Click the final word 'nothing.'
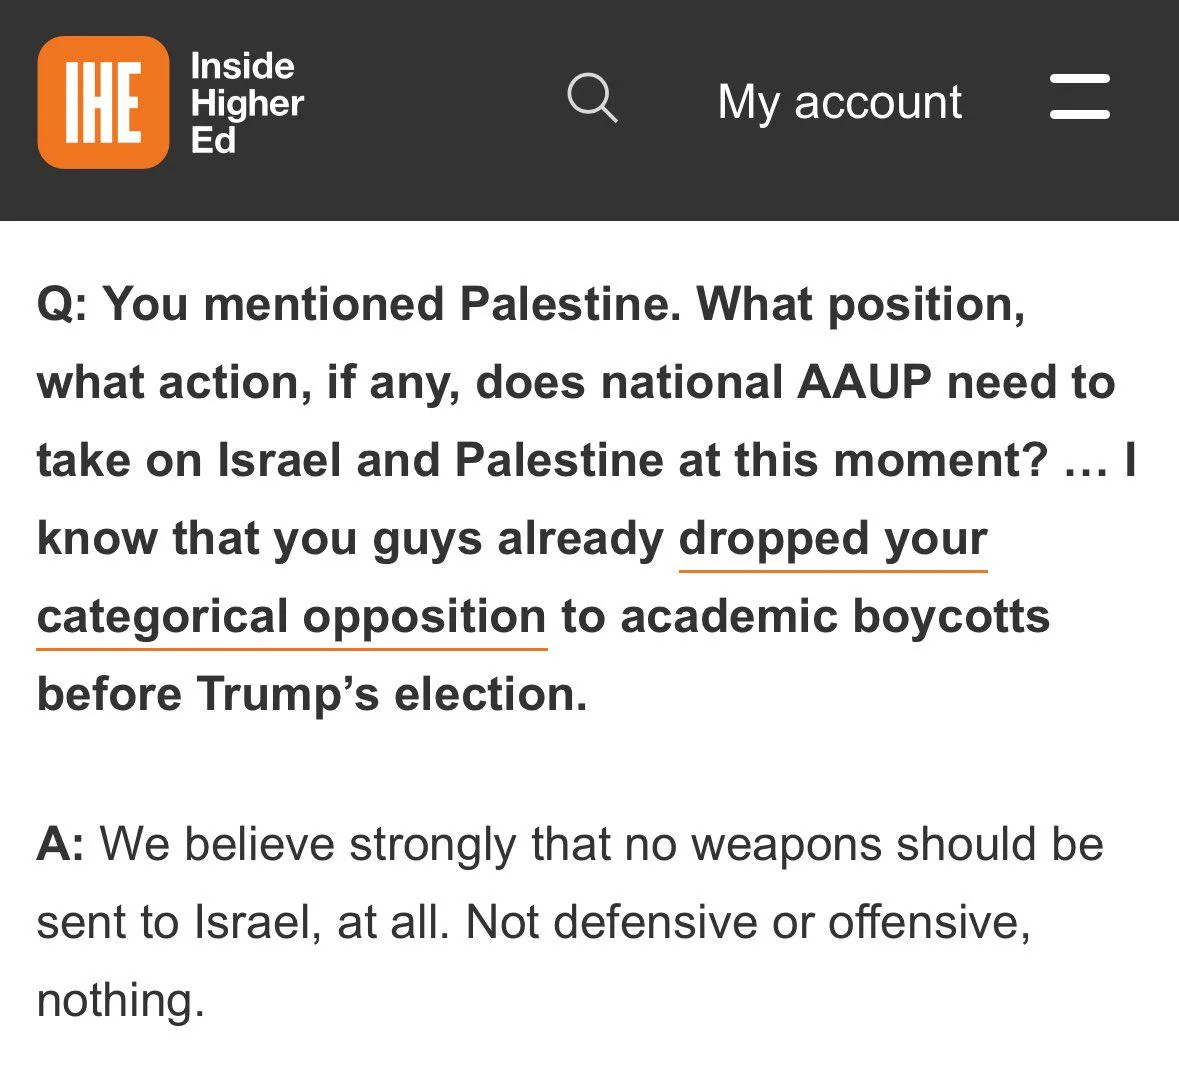Screen dimensions: 1179x1092 point(121,1002)
